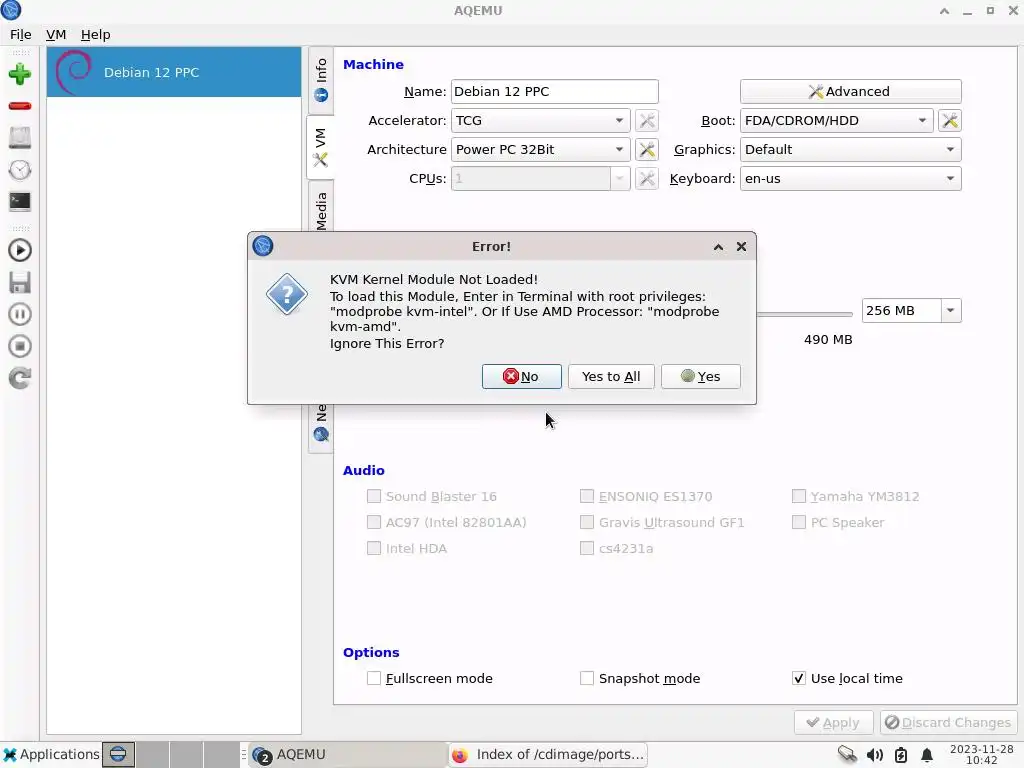Start the virtual machine with play icon
This screenshot has height=768, width=1024.
[x=20, y=250]
